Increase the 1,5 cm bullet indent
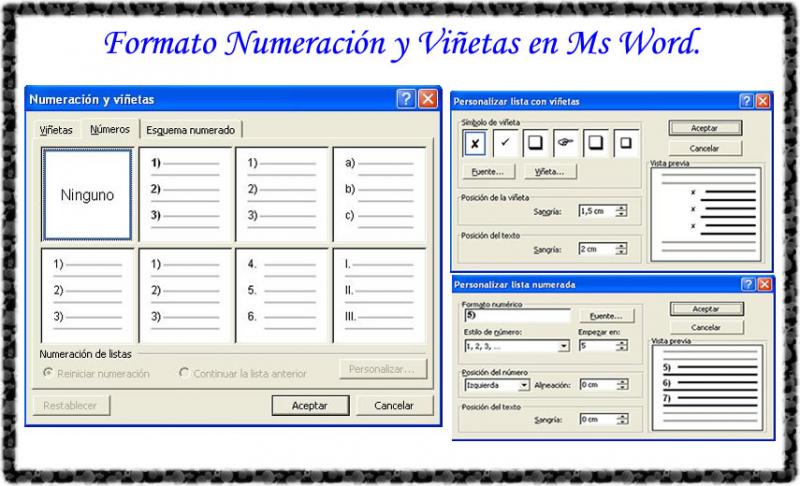This screenshot has width=800, height=486. point(621,208)
